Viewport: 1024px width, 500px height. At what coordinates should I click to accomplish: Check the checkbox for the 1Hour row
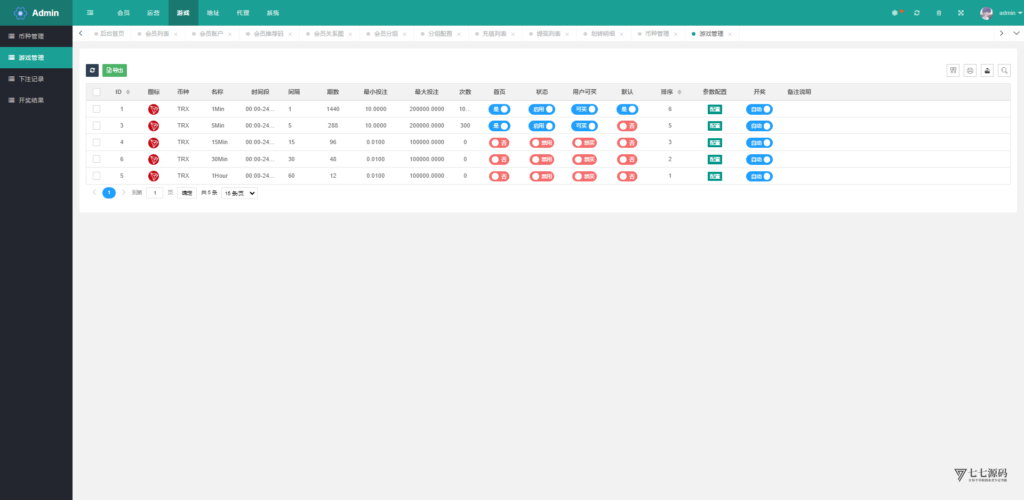(x=97, y=176)
